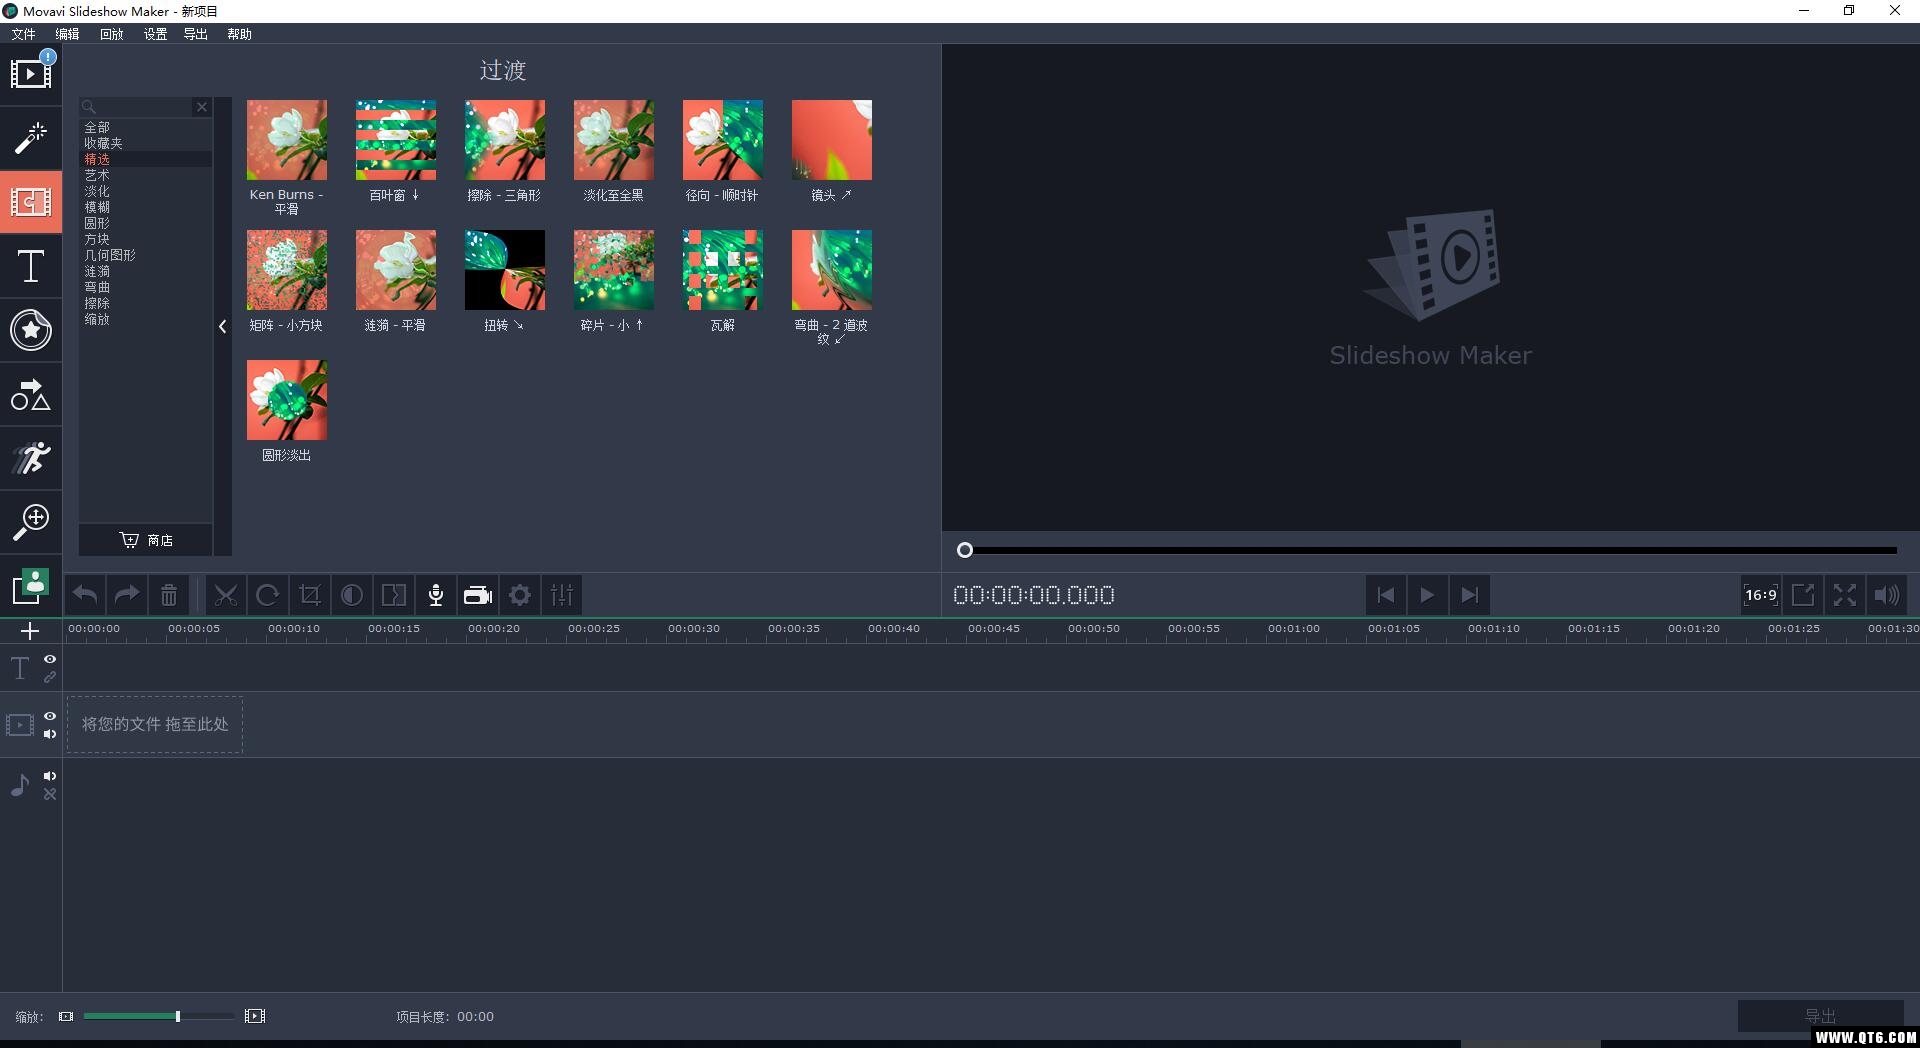Viewport: 1920px width, 1048px height.
Task: Select the Transitions tab icon
Action: coord(31,202)
